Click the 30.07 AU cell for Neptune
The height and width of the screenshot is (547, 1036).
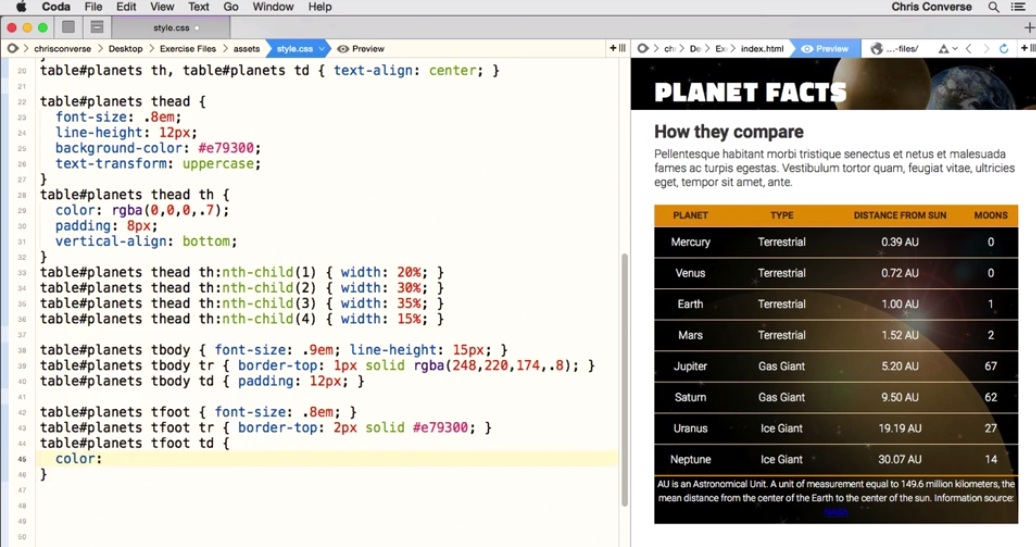pyautogui.click(x=900, y=459)
